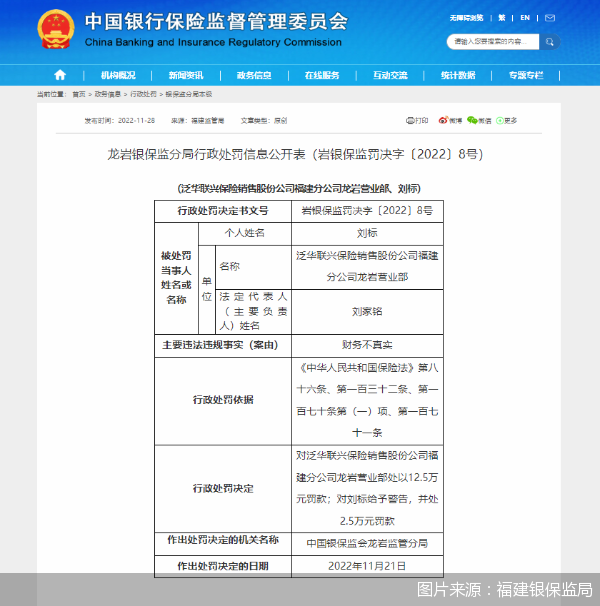Click the 名称 label cell
600x606 pixels.
point(253,267)
